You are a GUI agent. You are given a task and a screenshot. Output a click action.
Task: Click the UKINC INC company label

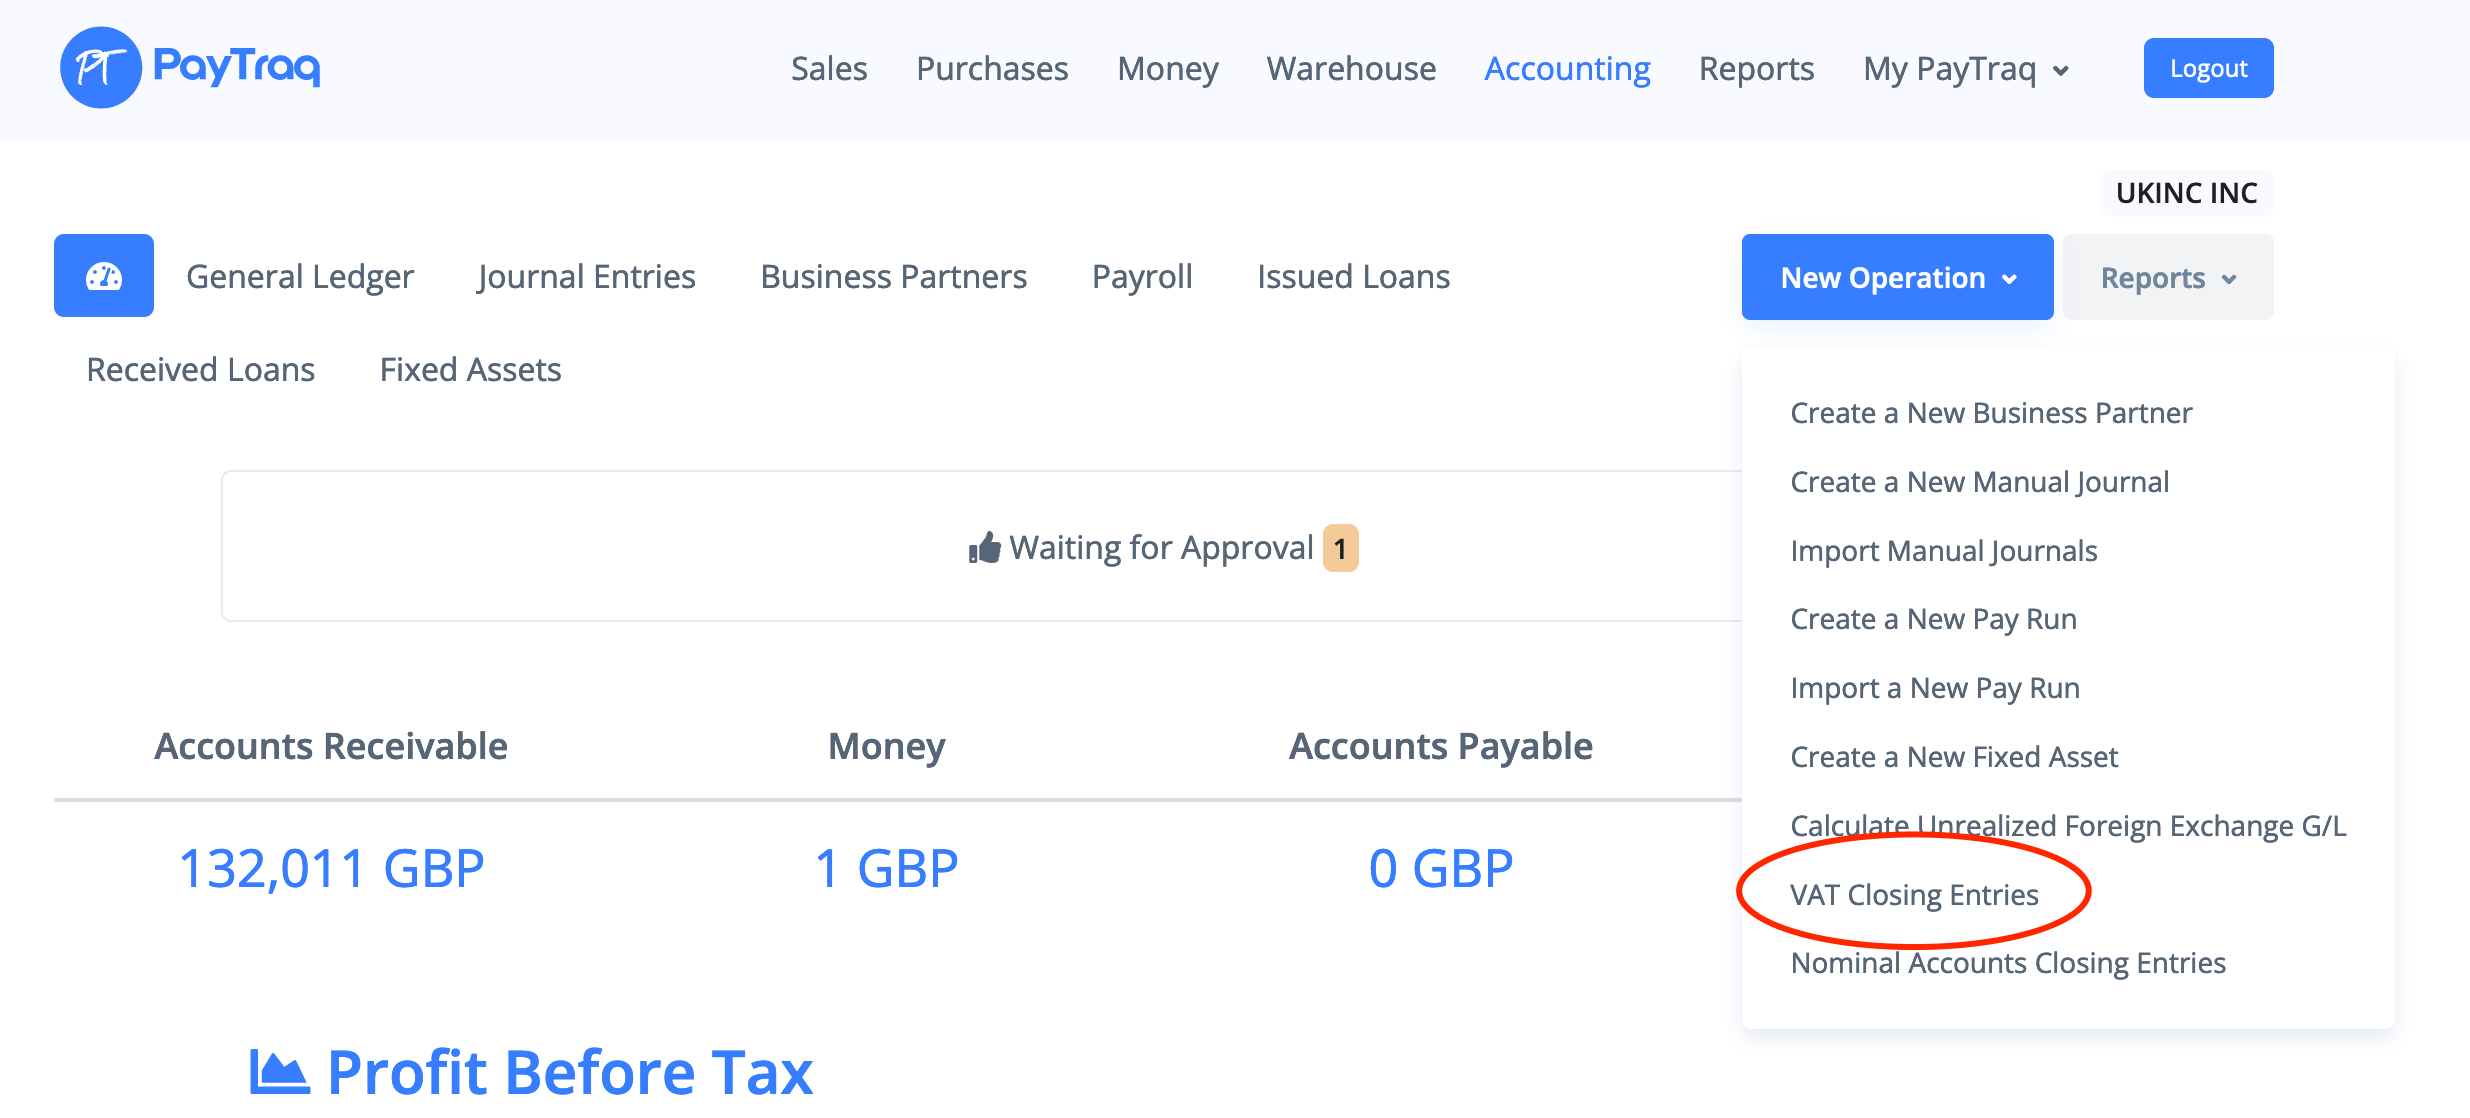(x=2186, y=193)
